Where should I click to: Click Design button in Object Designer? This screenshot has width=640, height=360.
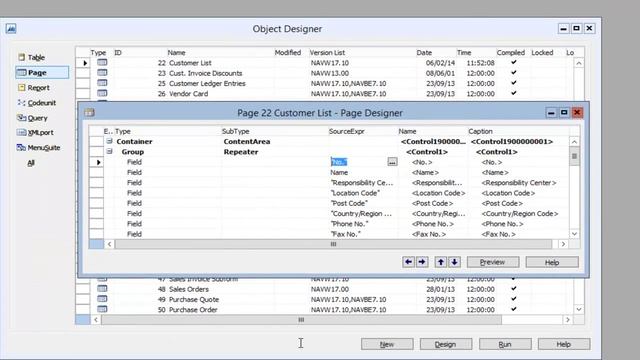[446, 344]
